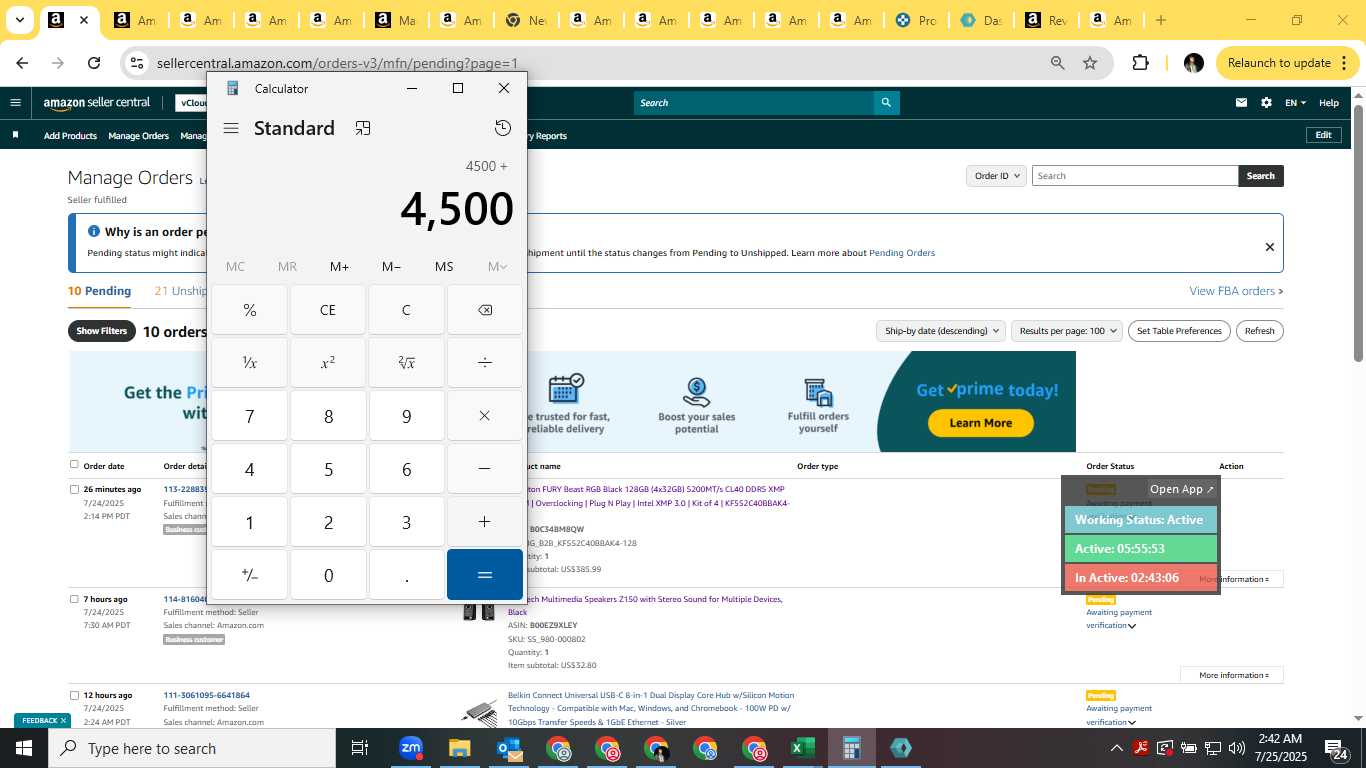Open the Seller Central mail icon
Image resolution: width=1366 pixels, height=768 pixels.
(1241, 102)
